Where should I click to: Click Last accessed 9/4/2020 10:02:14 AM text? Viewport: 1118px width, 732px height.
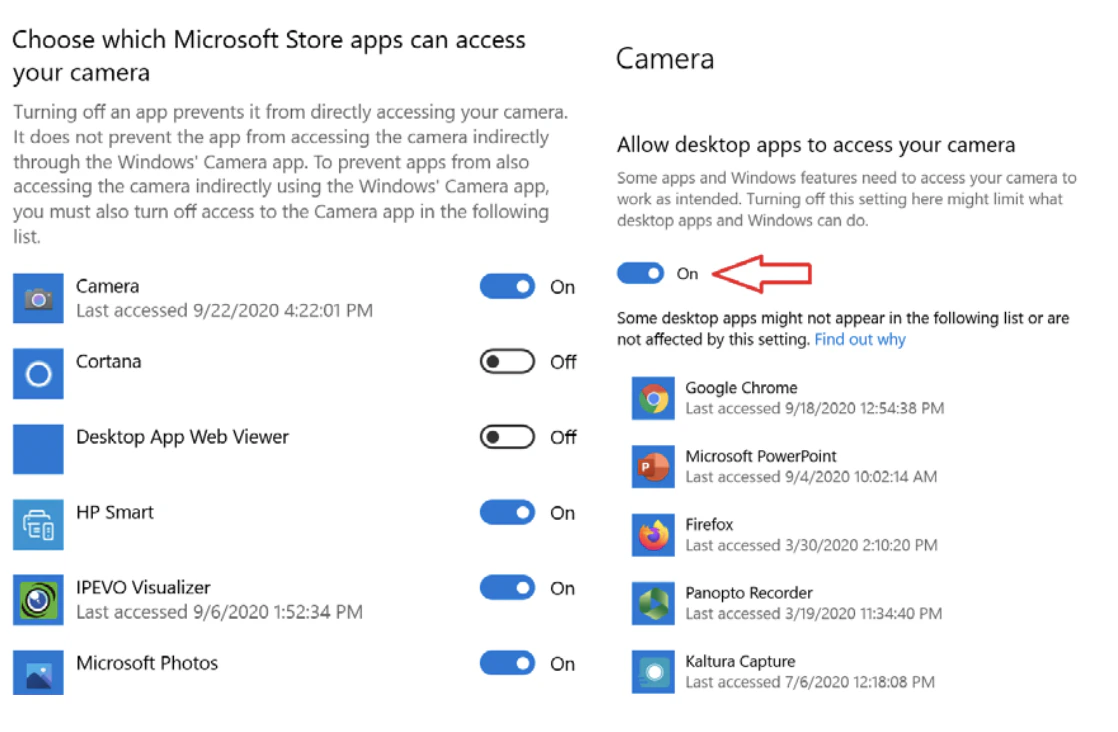tap(811, 477)
